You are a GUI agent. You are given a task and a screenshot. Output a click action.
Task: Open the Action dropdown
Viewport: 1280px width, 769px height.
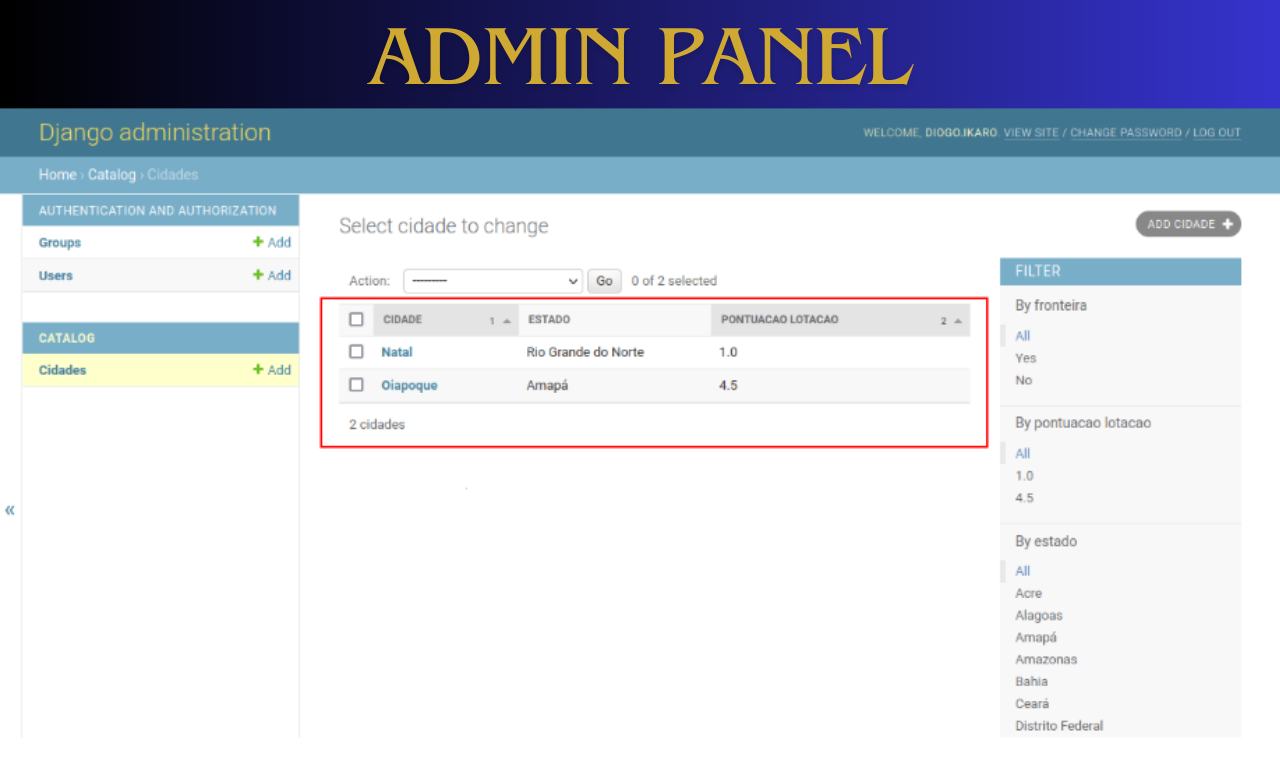492,281
